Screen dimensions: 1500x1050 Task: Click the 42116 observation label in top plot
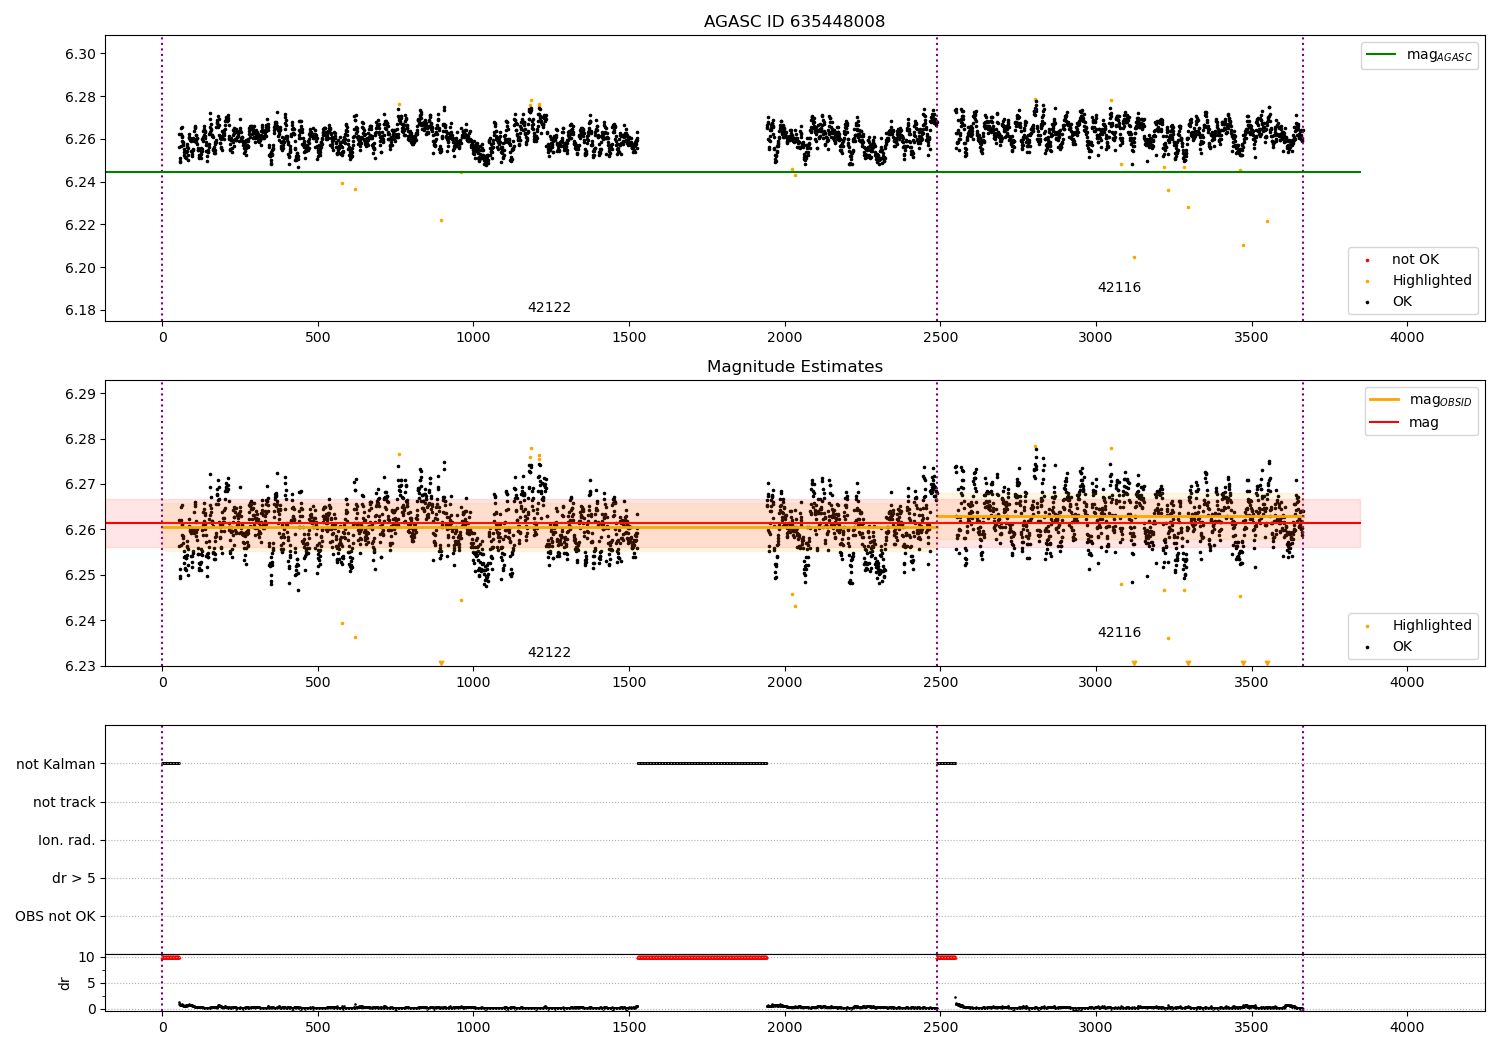(1119, 288)
